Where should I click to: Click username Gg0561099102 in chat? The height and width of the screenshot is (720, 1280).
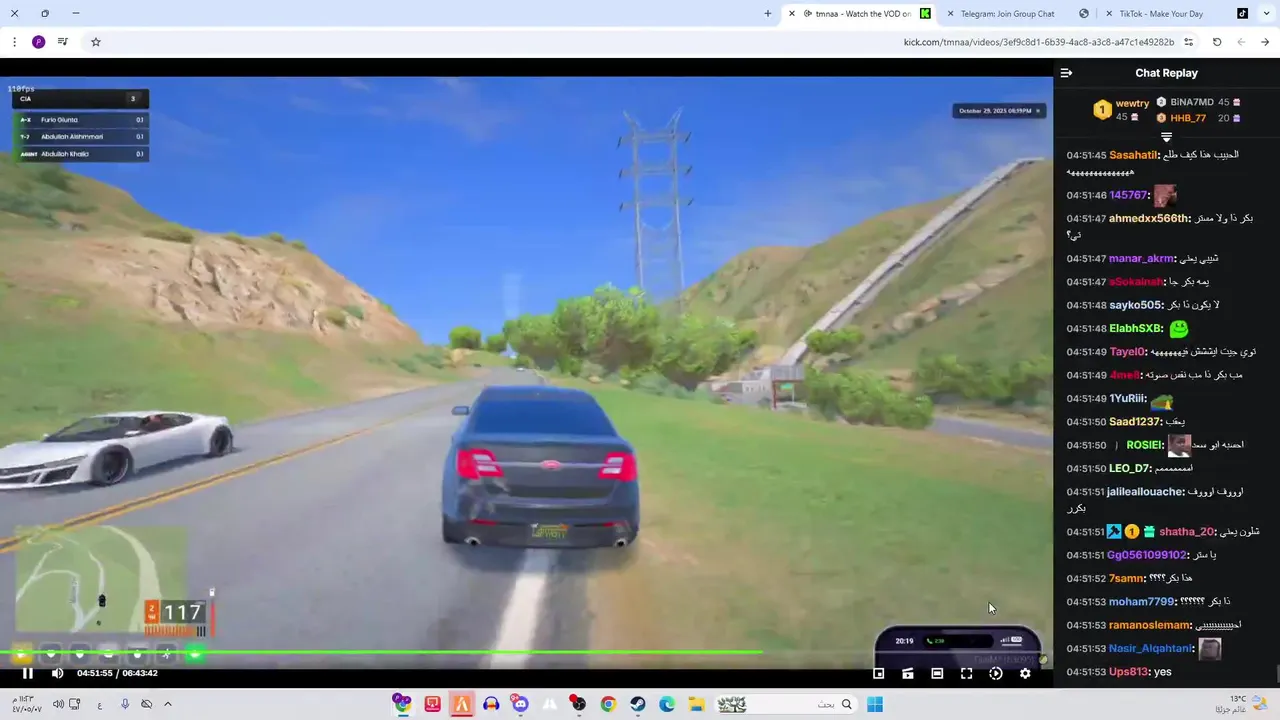click(1146, 555)
